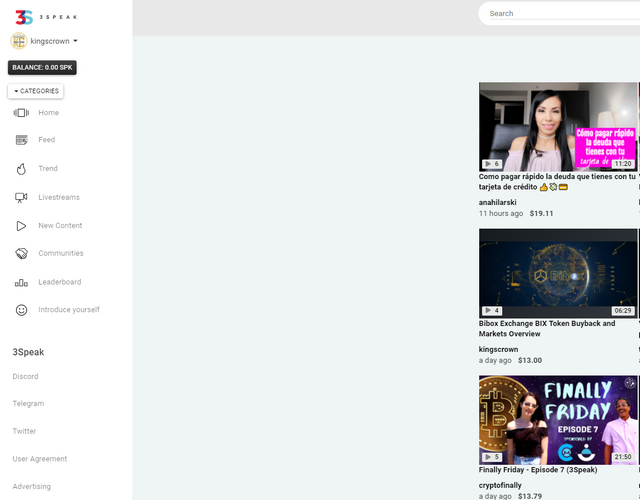Open the cryptofinally channel link

(x=500, y=485)
